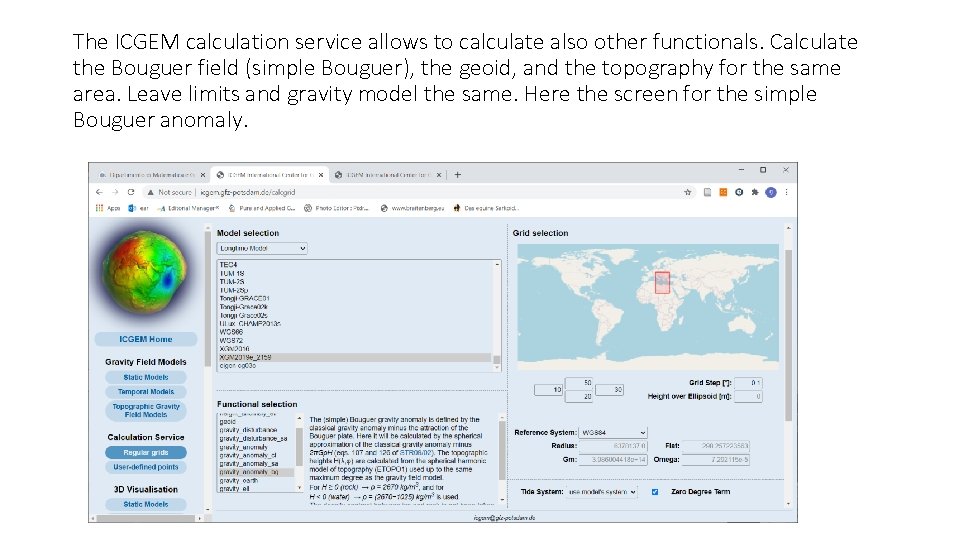Open Temporal Models
The image size is (960, 540).
point(146,392)
